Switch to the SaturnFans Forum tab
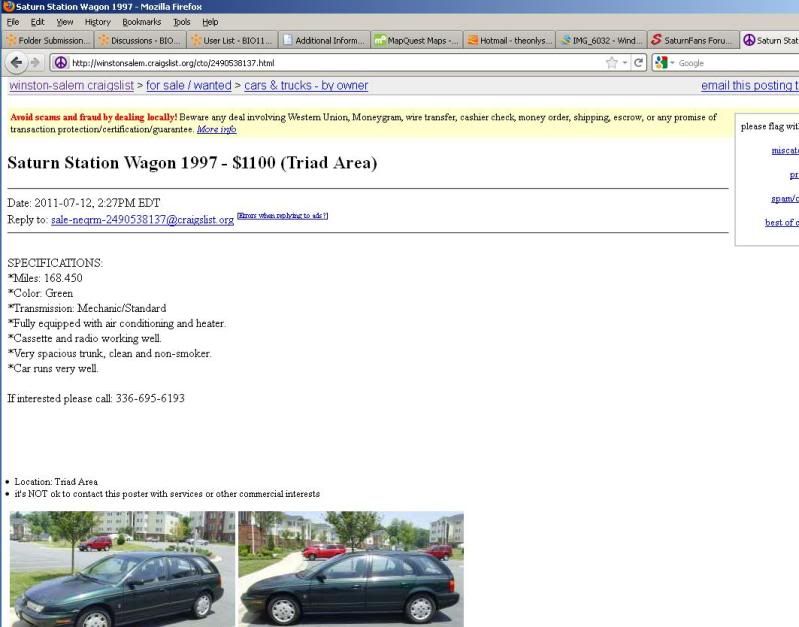This screenshot has width=799, height=627. [x=694, y=40]
